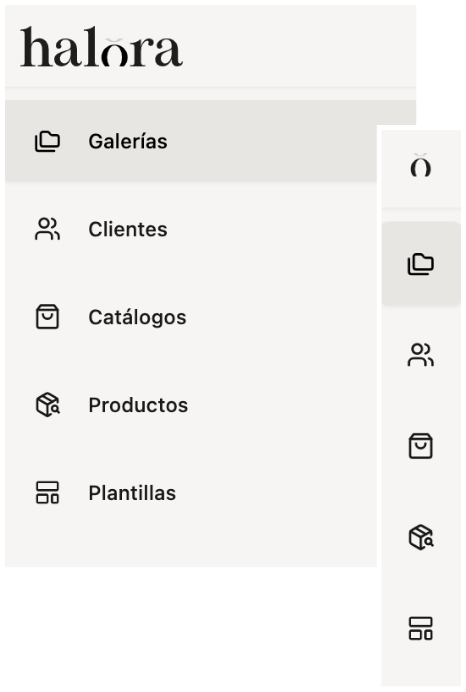
Task: Click the small halora 'o' logo in collapsed rail
Action: tap(421, 165)
